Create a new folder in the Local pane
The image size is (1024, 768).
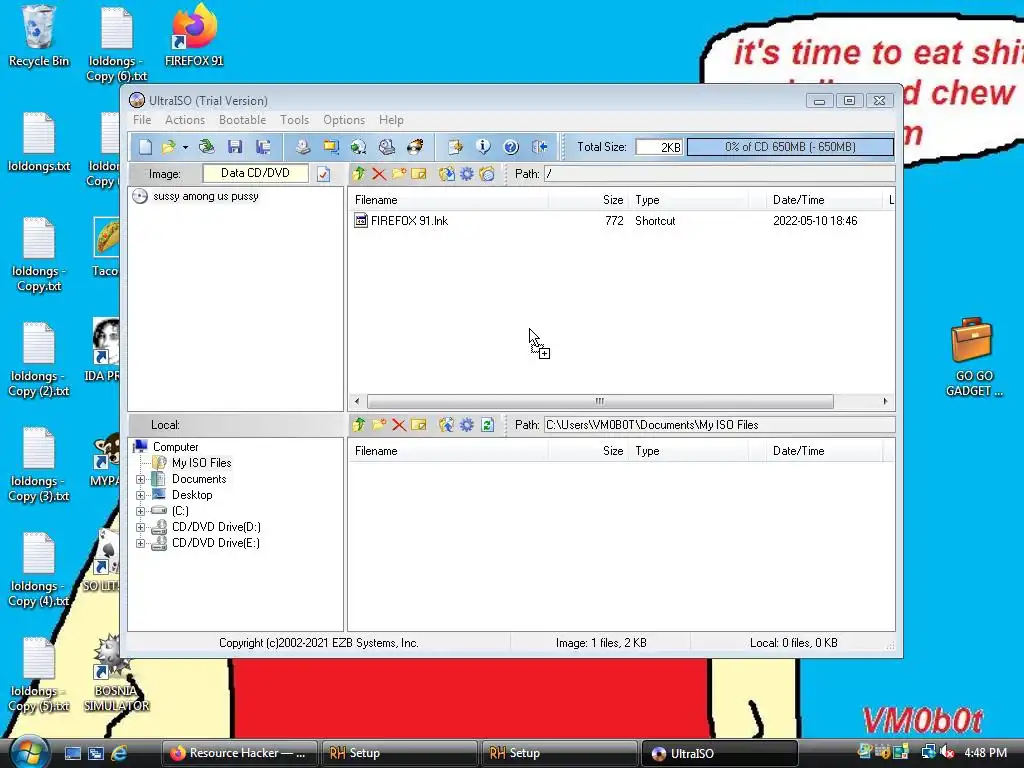coord(379,424)
